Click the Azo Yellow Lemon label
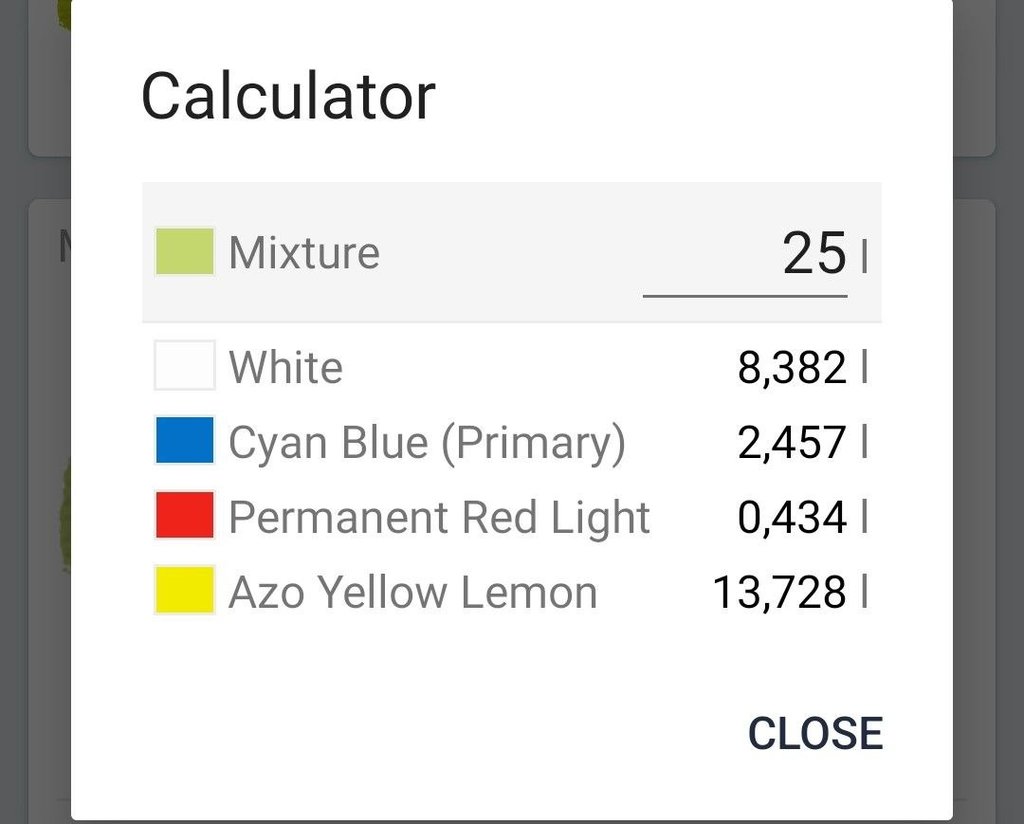Image resolution: width=1024 pixels, height=824 pixels. coord(413,592)
